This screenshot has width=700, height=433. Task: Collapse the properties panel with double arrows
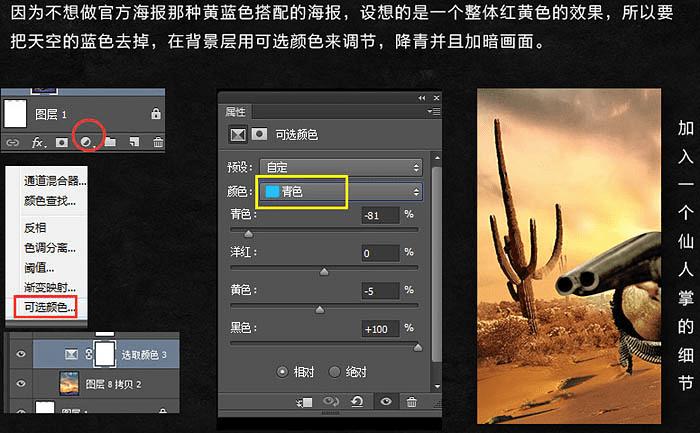coord(421,98)
